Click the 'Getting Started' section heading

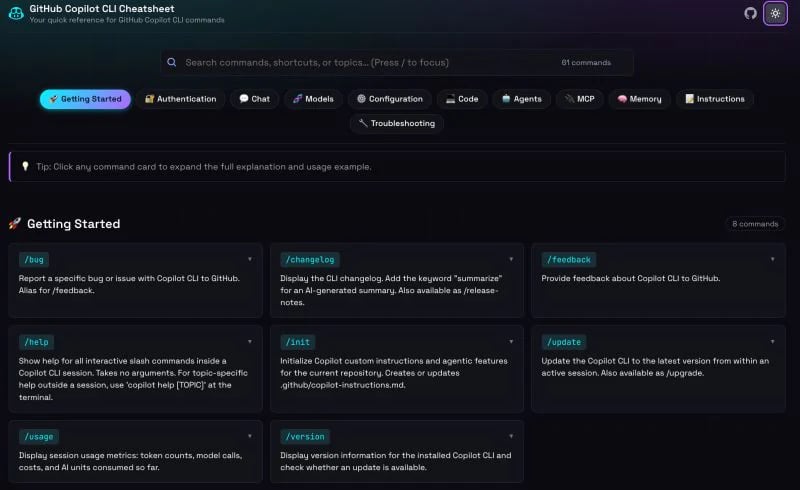tap(73, 224)
